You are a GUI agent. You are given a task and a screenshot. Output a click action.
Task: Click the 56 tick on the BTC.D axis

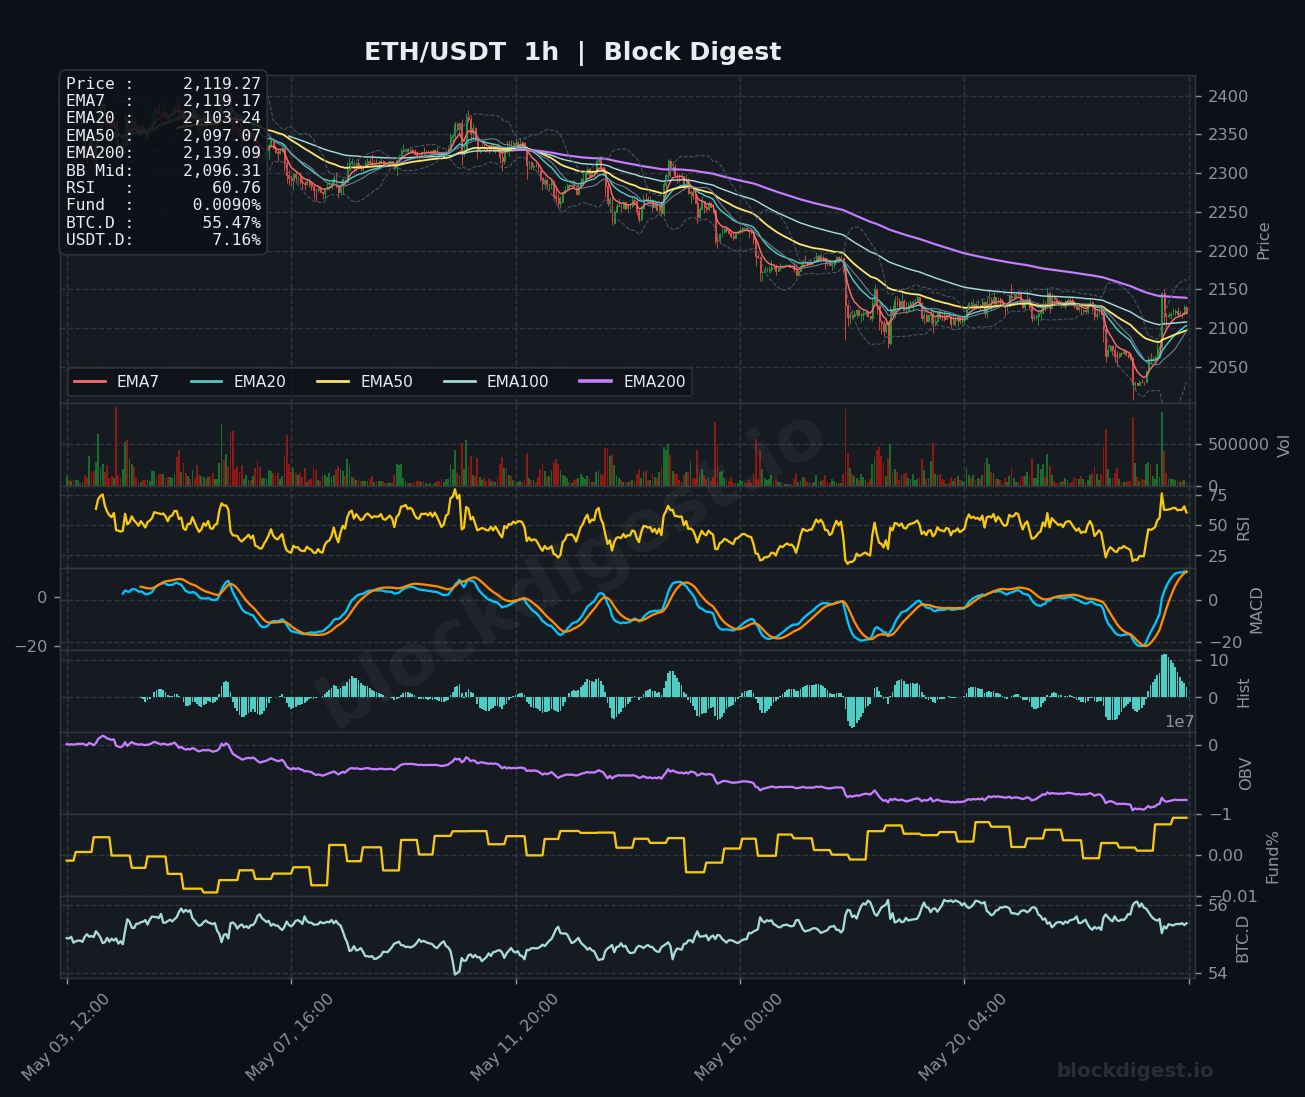[x=1217, y=905]
